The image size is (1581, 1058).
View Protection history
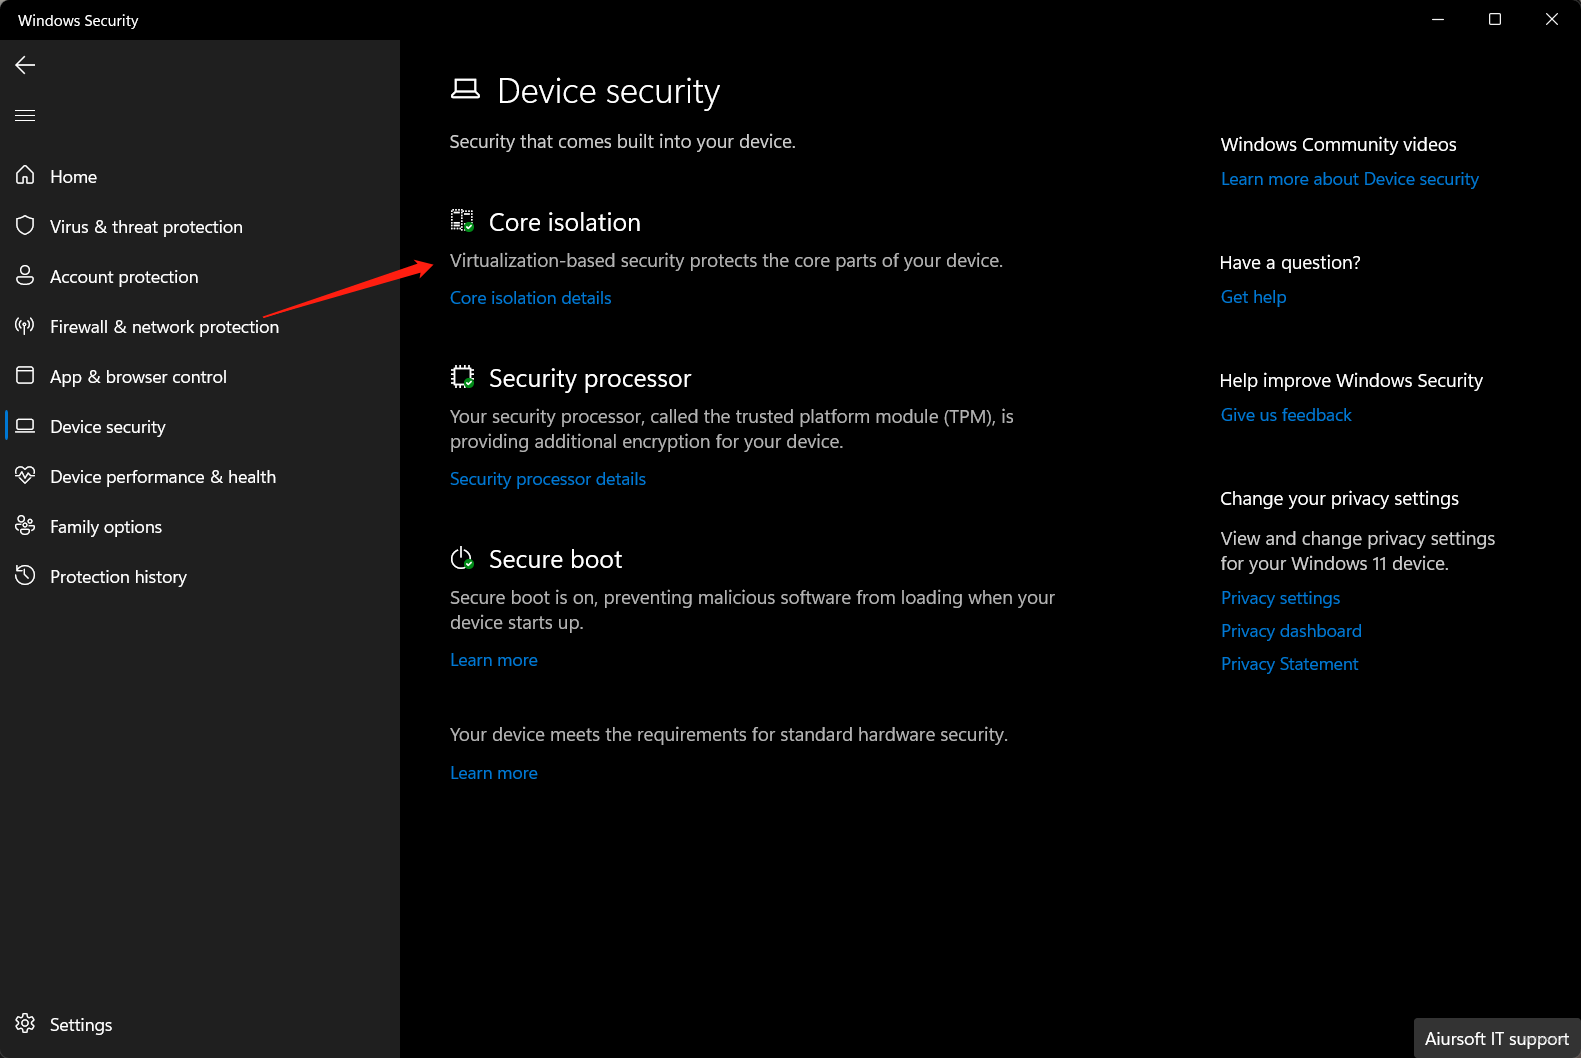[118, 577]
